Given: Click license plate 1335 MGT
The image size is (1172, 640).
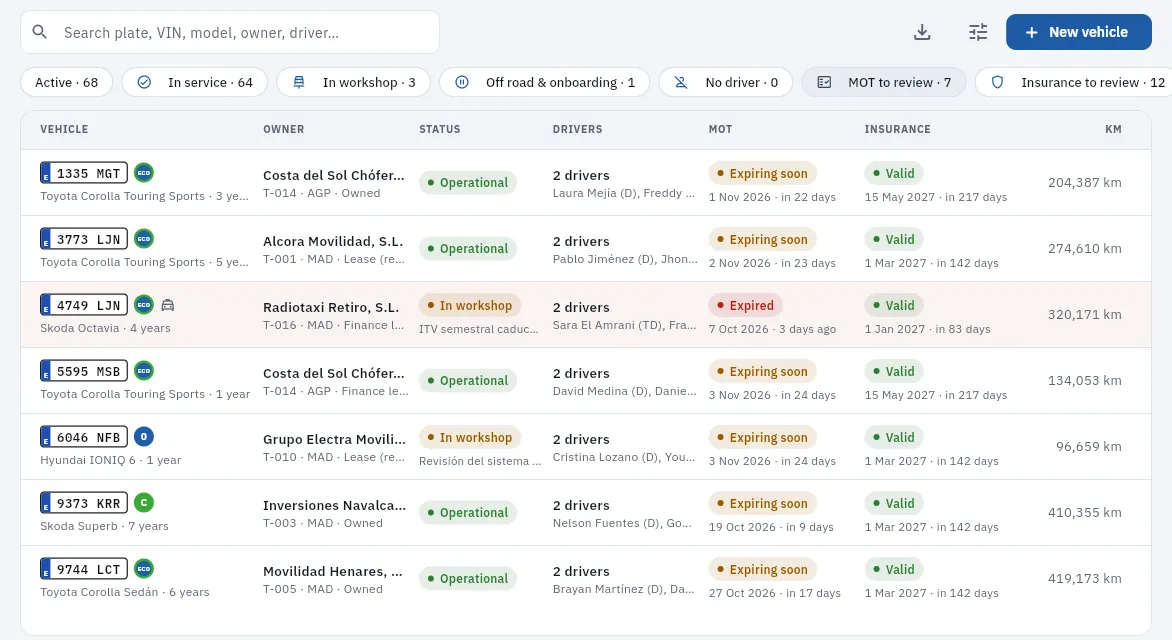Looking at the screenshot, I should pos(84,173).
